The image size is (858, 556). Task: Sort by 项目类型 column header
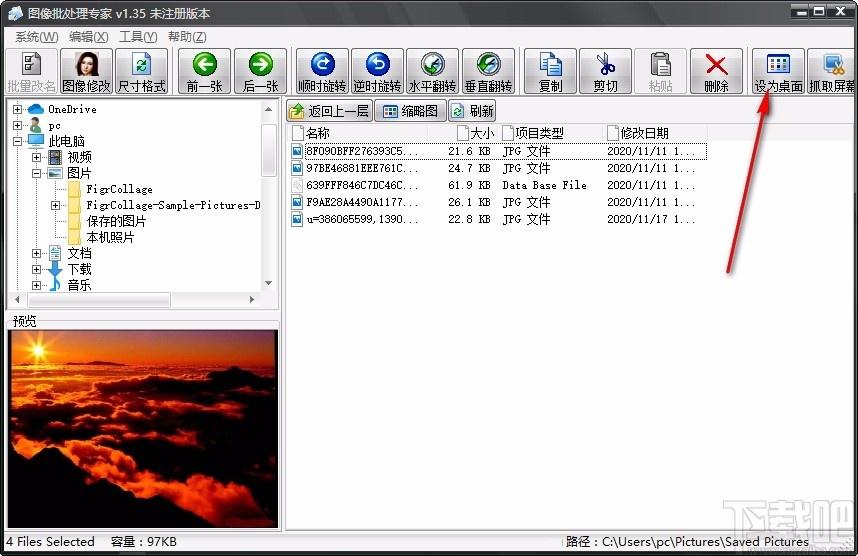point(552,133)
